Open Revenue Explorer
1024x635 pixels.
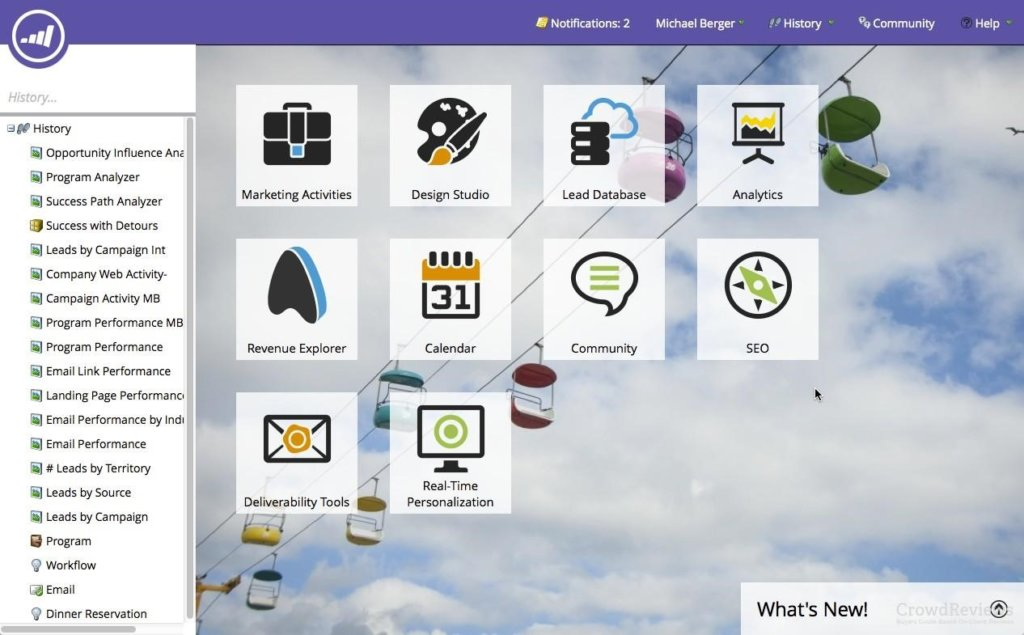296,298
